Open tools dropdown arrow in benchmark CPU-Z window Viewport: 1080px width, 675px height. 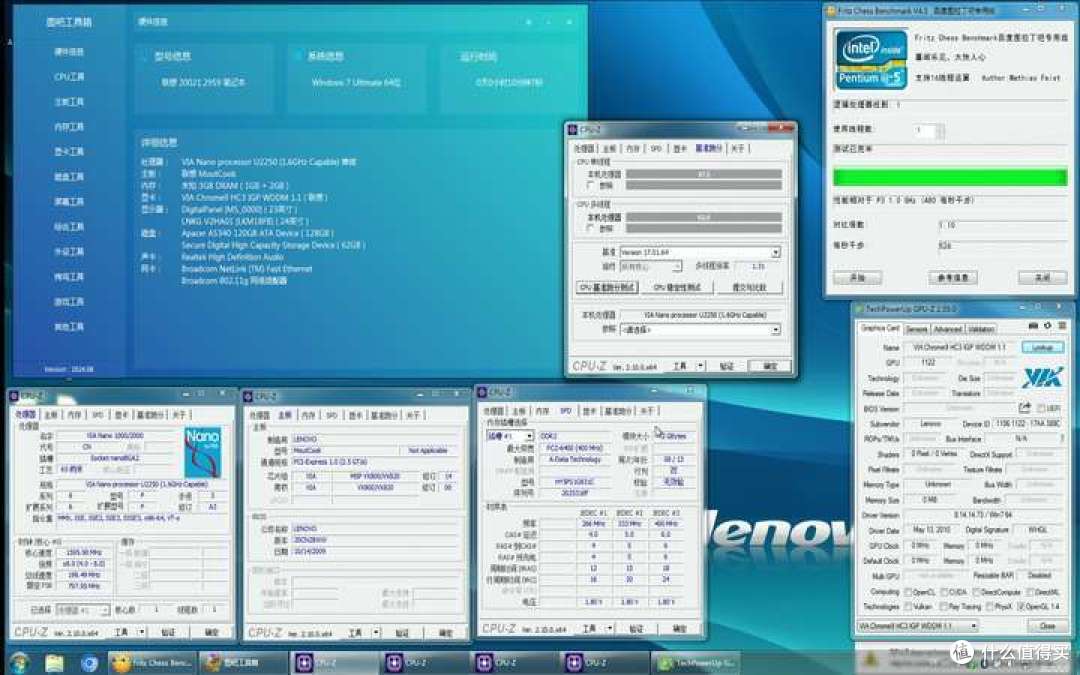pos(700,366)
